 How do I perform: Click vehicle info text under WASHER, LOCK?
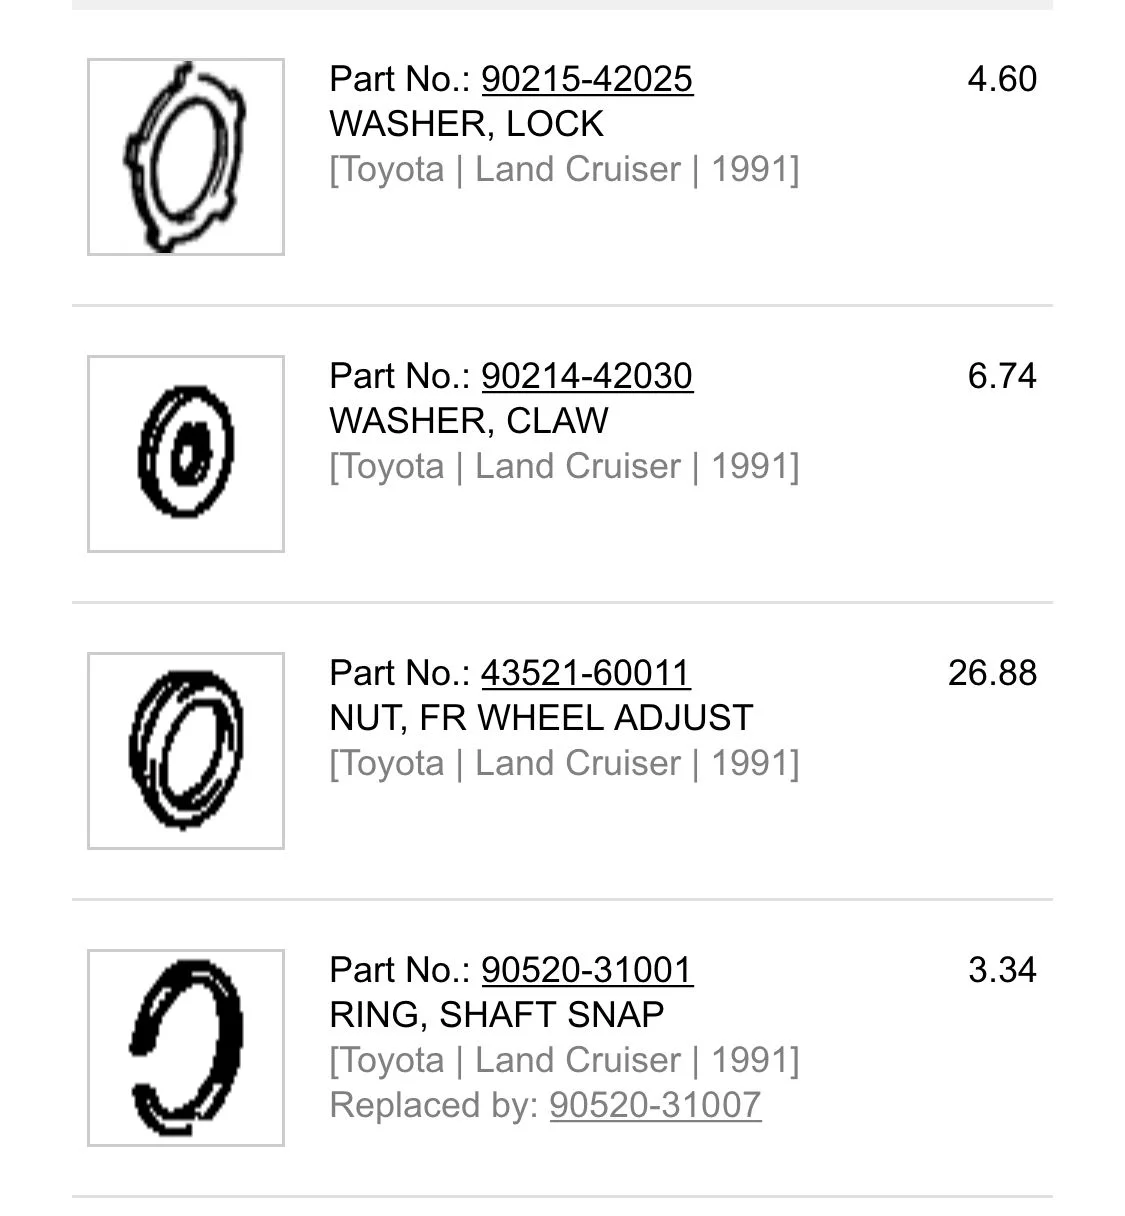tap(564, 169)
